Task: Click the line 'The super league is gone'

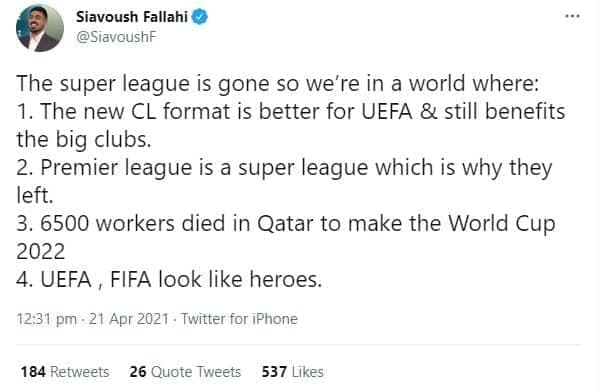Action: [278, 84]
